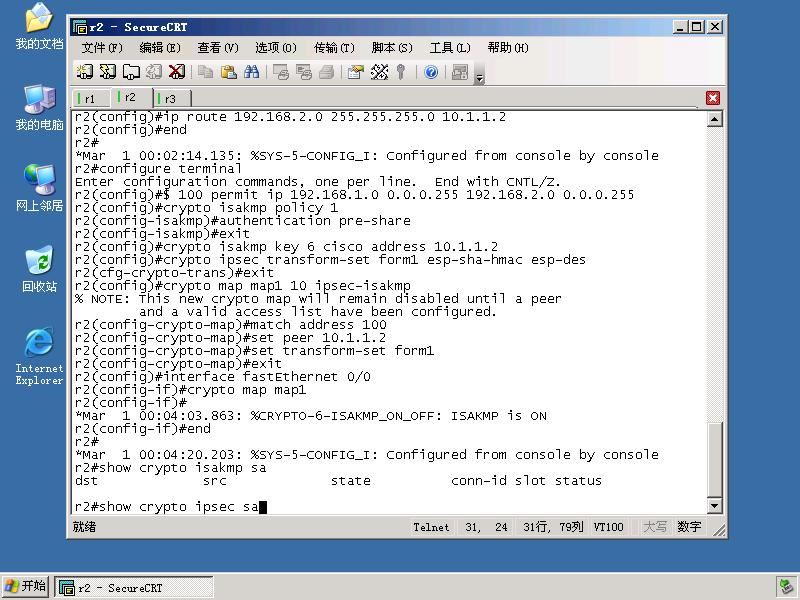Open 回收站 desktop icon

(x=39, y=269)
